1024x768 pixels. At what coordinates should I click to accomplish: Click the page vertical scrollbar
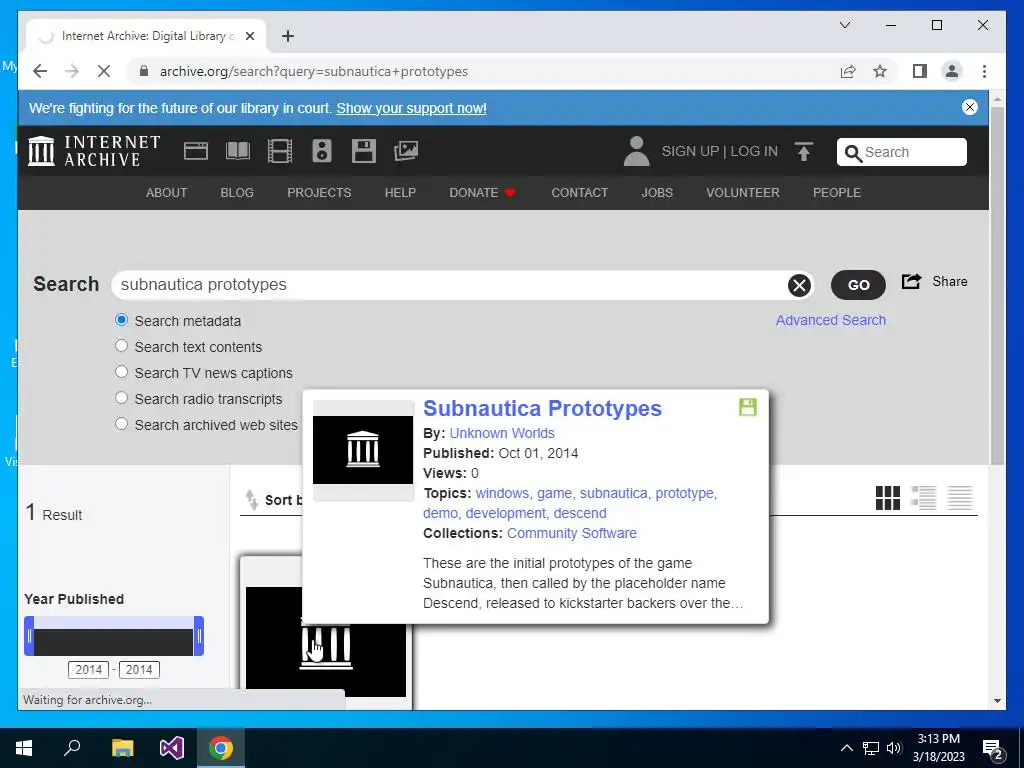point(997,285)
